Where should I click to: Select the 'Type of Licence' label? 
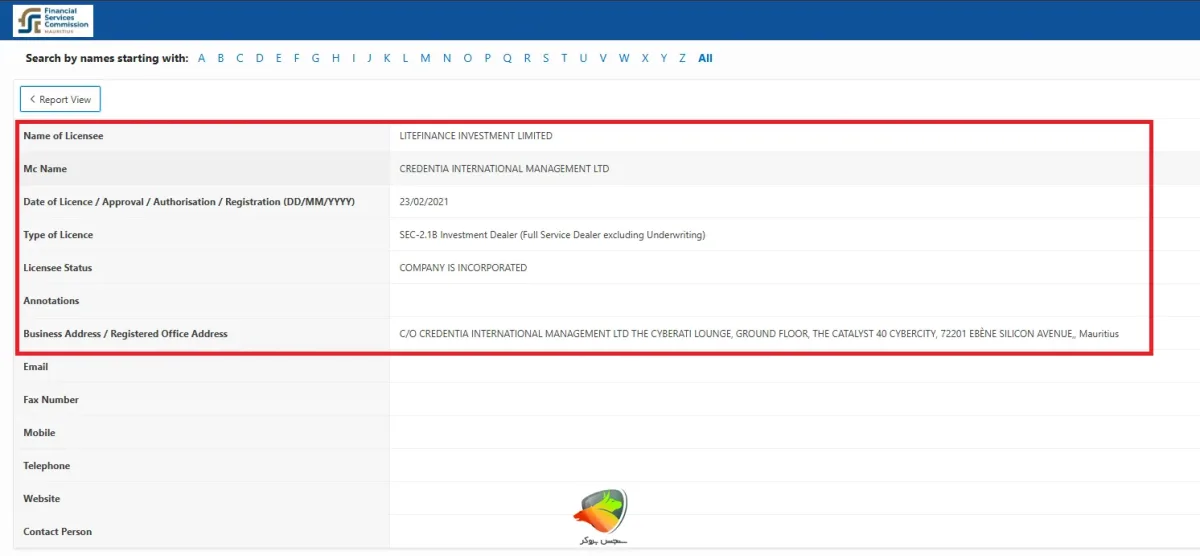[x=58, y=235]
